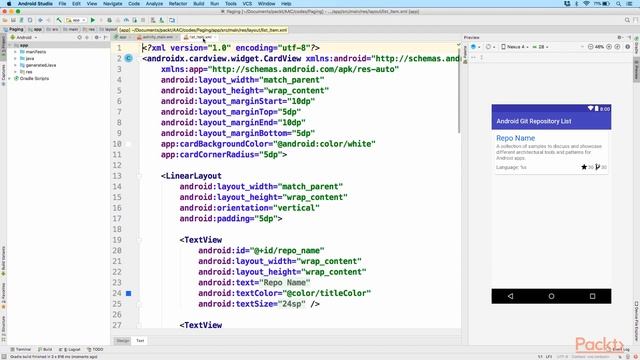Click the CardView class gutter icon on line 2
The image size is (640, 360).
pos(129,58)
